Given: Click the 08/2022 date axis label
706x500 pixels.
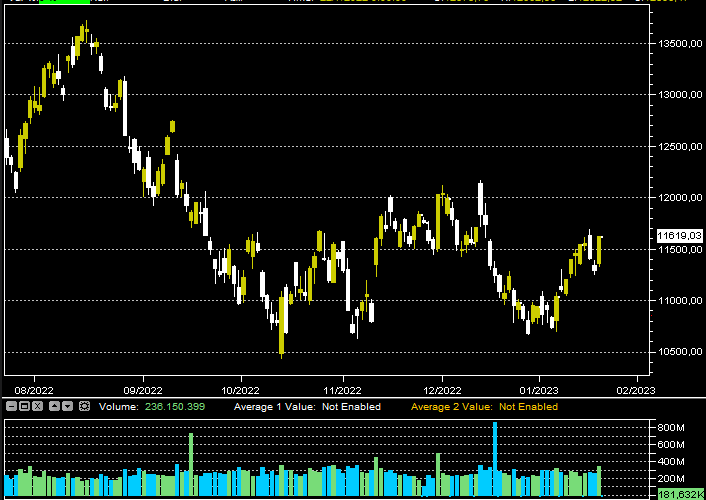Looking at the screenshot, I should point(34,390).
